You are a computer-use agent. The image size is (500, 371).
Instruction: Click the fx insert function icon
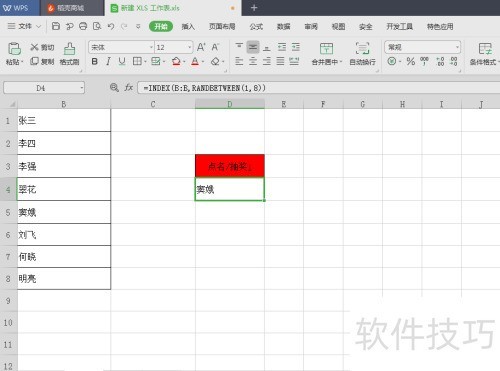coord(129,88)
